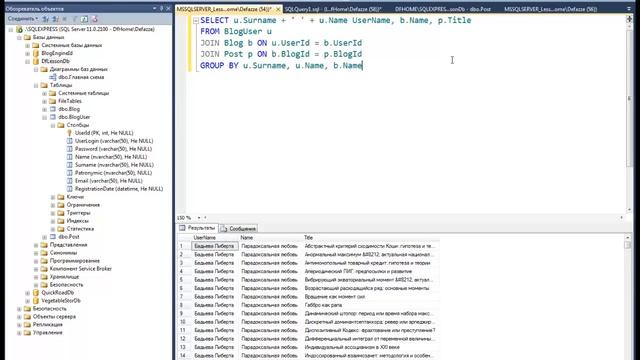Click the results grid vertical scrollbar thumb
The image size is (640, 360).
coord(627,245)
